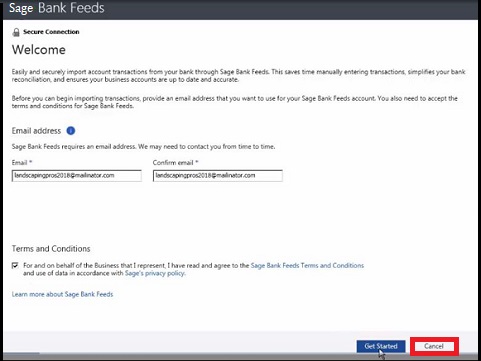
Task: Click the paragraph starting 'Easily and securely import'
Action: point(239,76)
